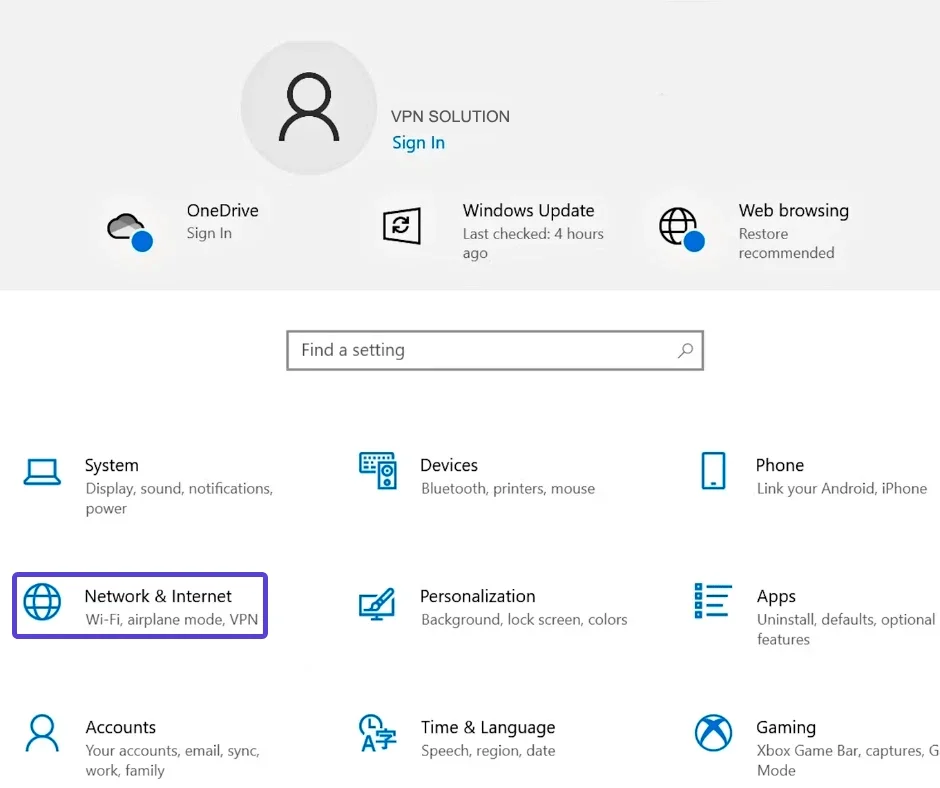Screen dimensions: 940x788
Task: Click the VPN SOLUTION user avatar
Action: tap(308, 107)
